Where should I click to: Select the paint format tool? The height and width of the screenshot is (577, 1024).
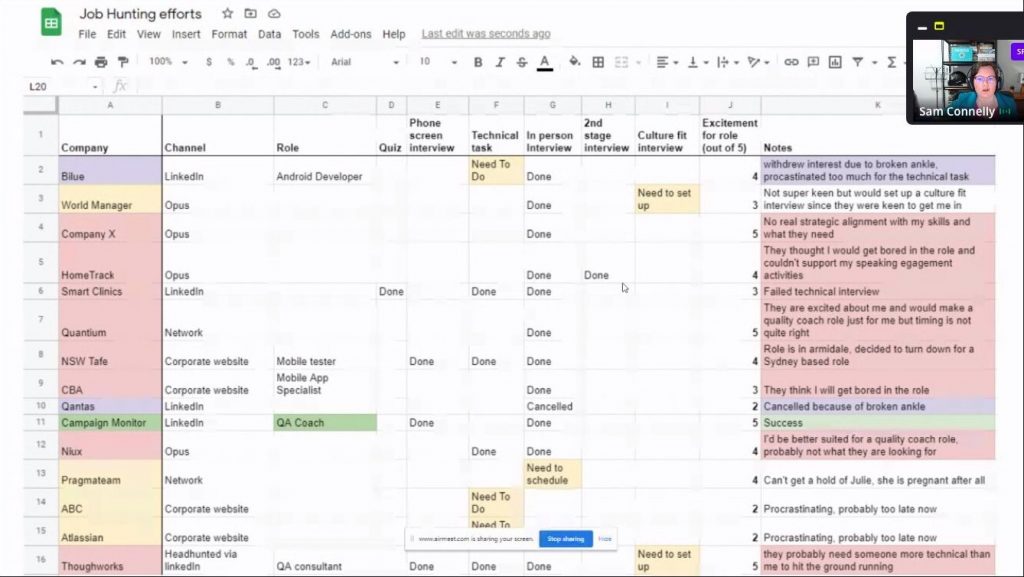[122, 62]
